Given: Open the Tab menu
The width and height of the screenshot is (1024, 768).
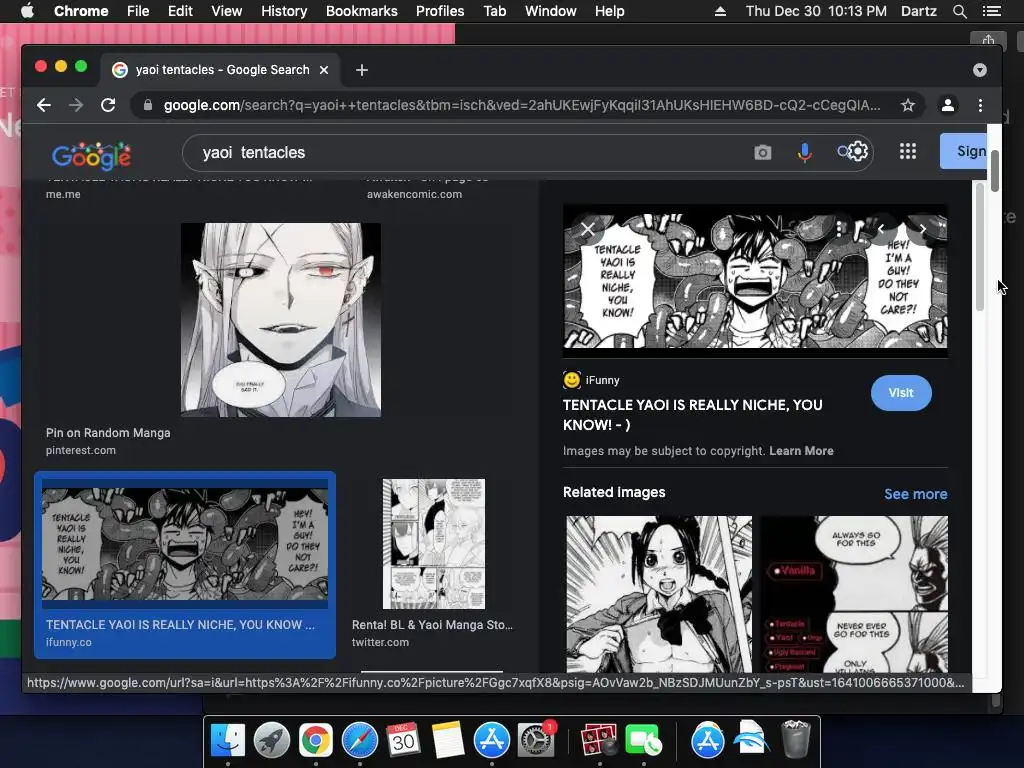Looking at the screenshot, I should [495, 11].
